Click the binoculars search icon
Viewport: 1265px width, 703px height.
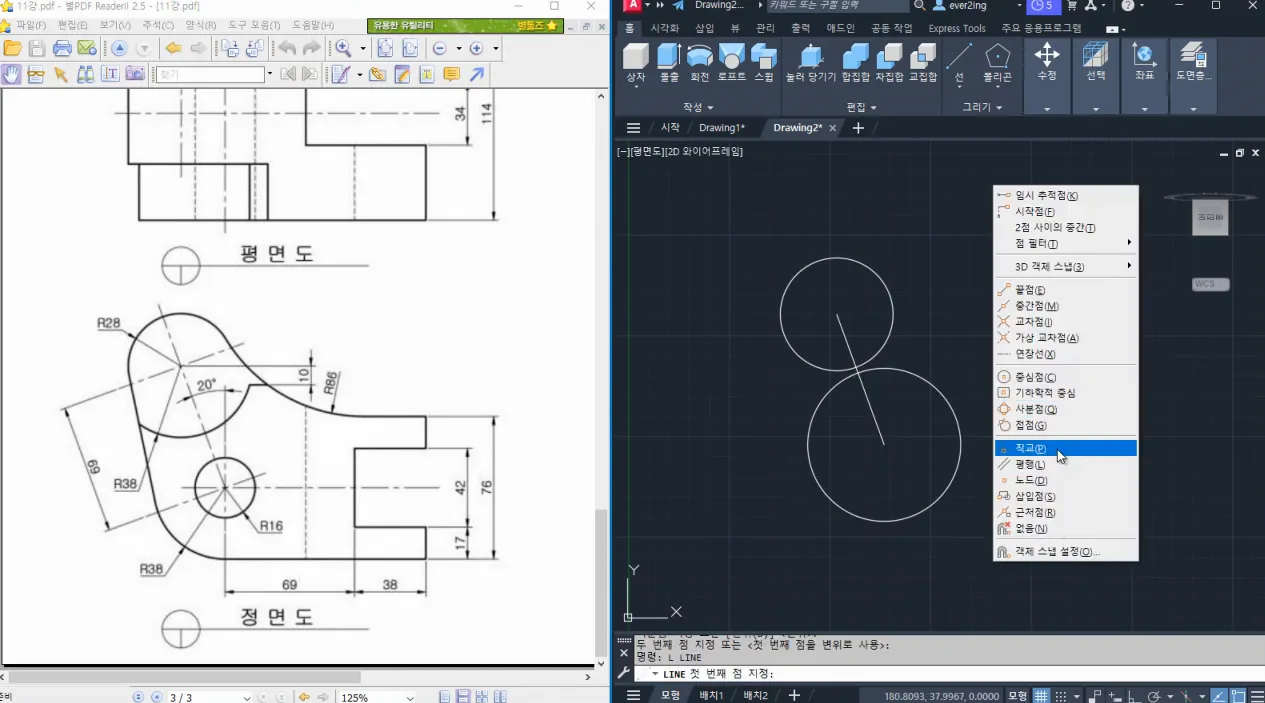[x=86, y=74]
